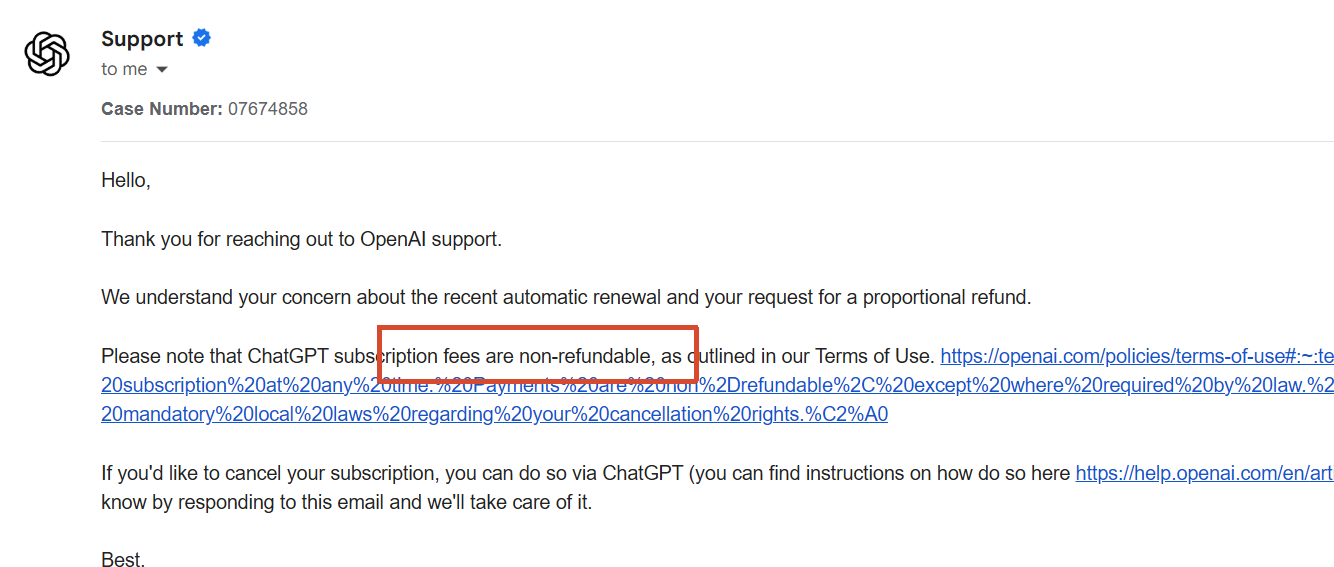Image resolution: width=1334 pixels, height=567 pixels.
Task: Open the openai.com/policies/terms-of-use link
Action: [x=1137, y=356]
